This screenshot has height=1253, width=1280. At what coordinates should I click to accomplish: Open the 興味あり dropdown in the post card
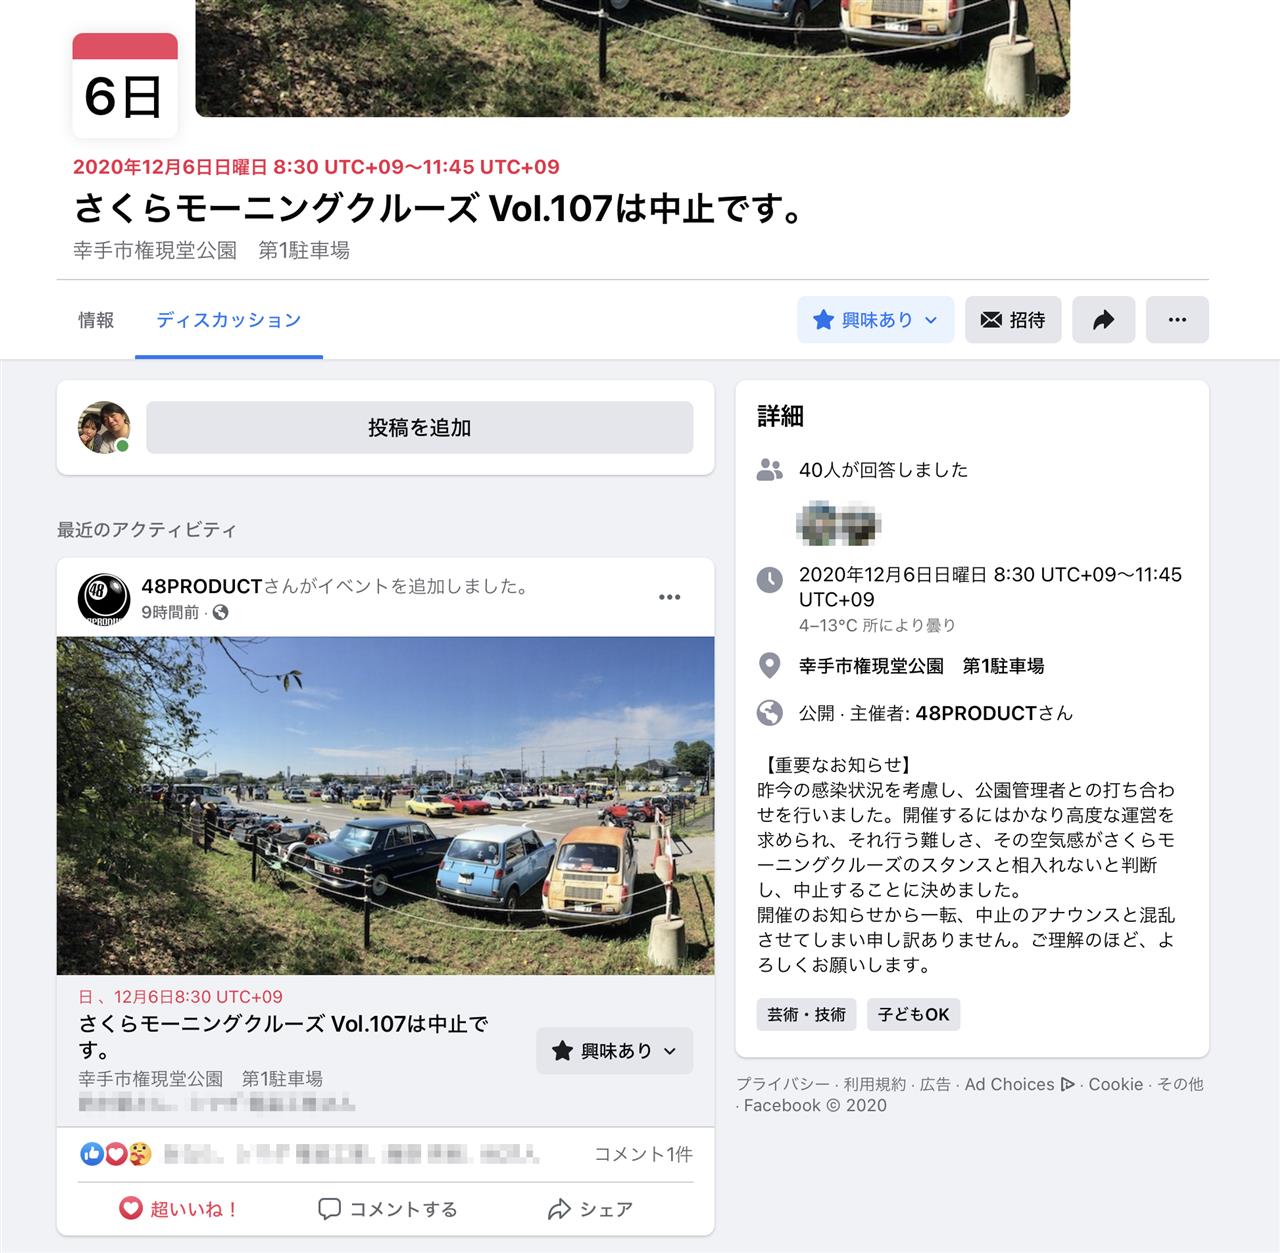pyautogui.click(x=615, y=1051)
